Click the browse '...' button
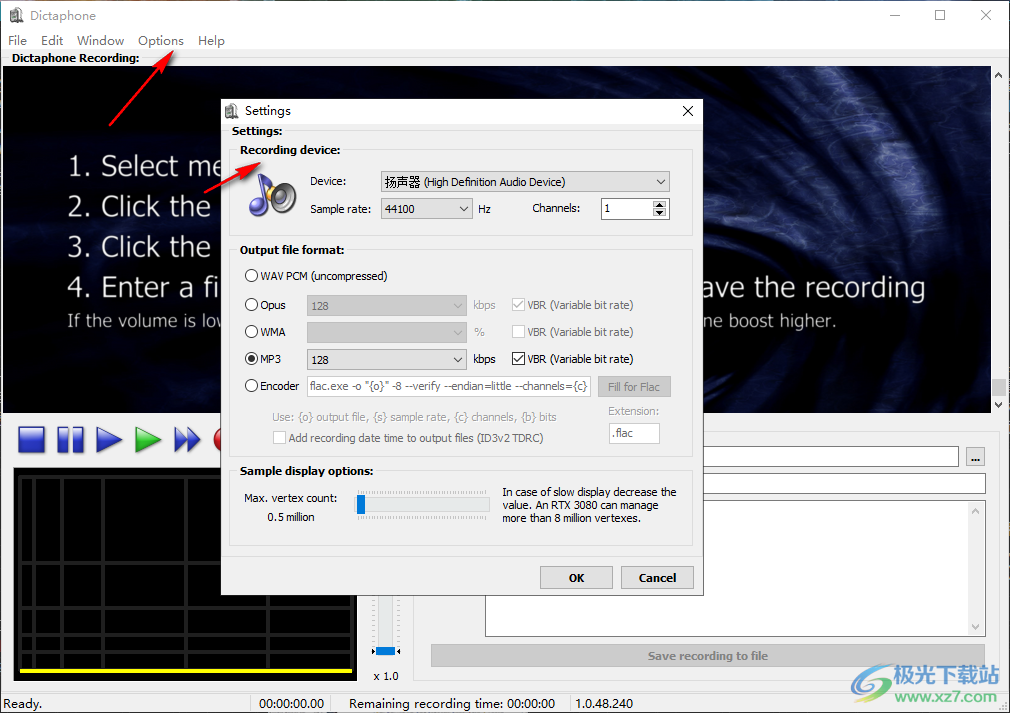Image resolution: width=1010 pixels, height=713 pixels. coord(976,457)
